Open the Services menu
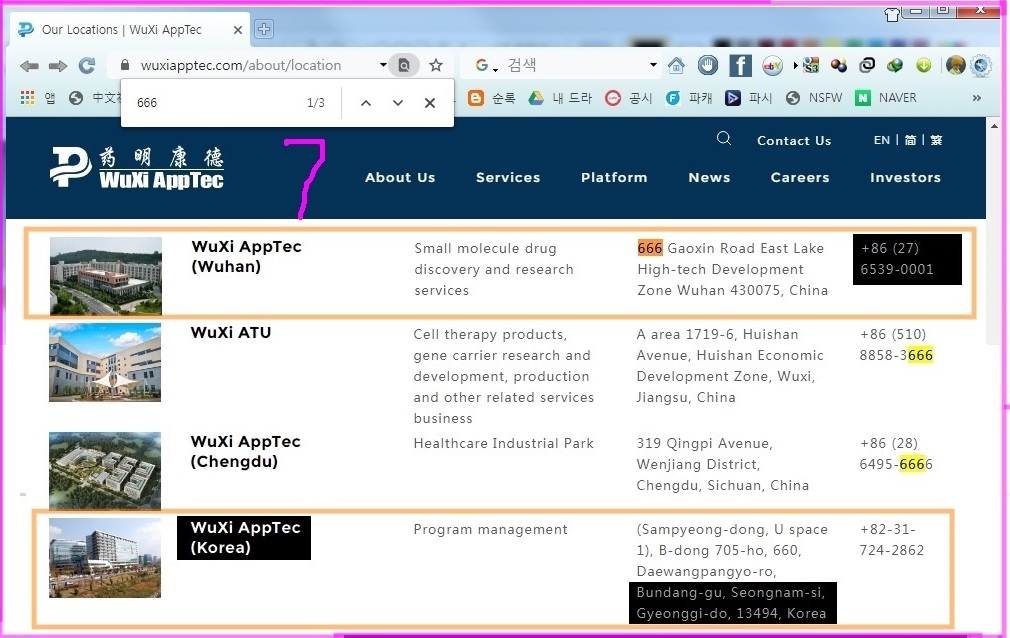This screenshot has height=638, width=1010. coord(508,177)
